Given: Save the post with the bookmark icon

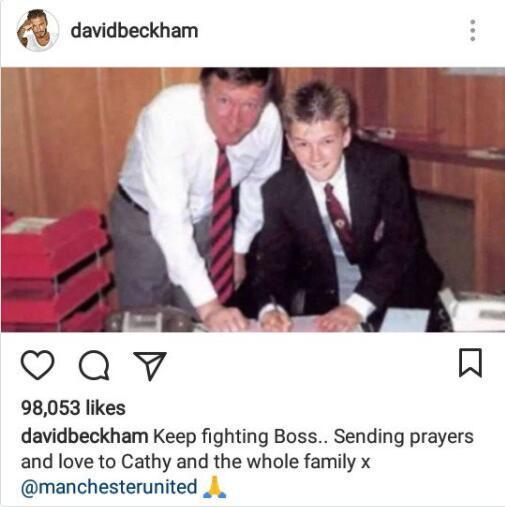Looking at the screenshot, I should [470, 363].
